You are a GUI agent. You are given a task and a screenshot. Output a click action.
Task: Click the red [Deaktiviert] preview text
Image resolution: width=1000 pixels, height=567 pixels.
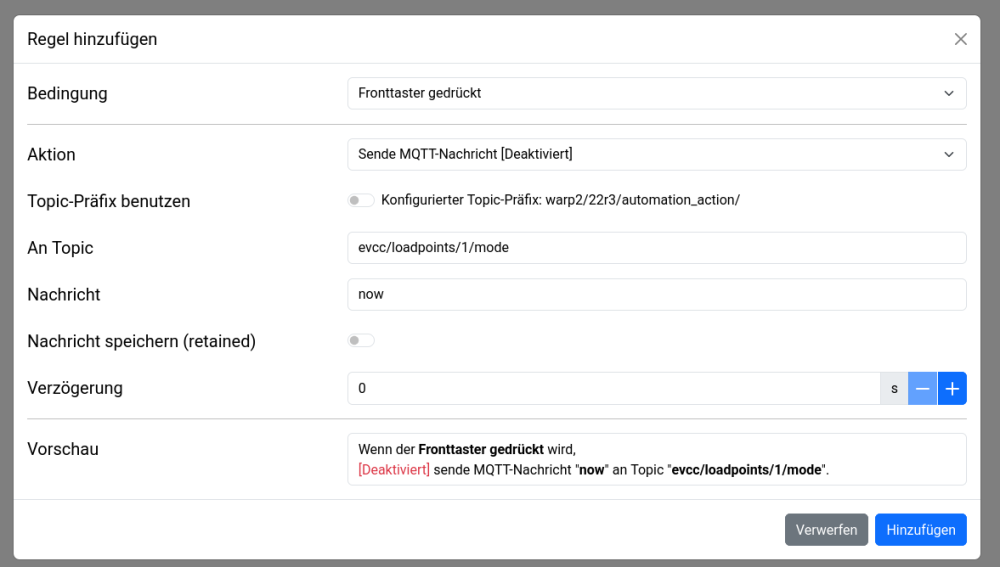tap(394, 470)
